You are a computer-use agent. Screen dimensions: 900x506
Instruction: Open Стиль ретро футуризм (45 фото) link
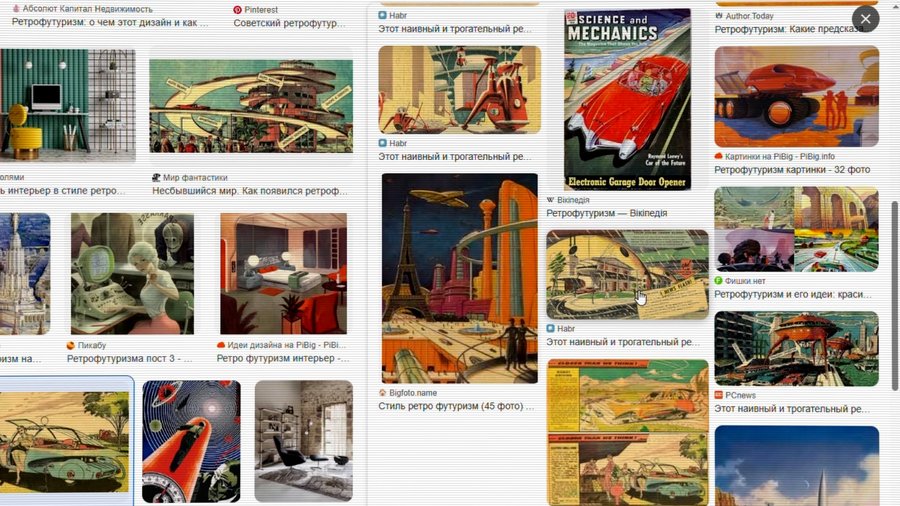(456, 406)
